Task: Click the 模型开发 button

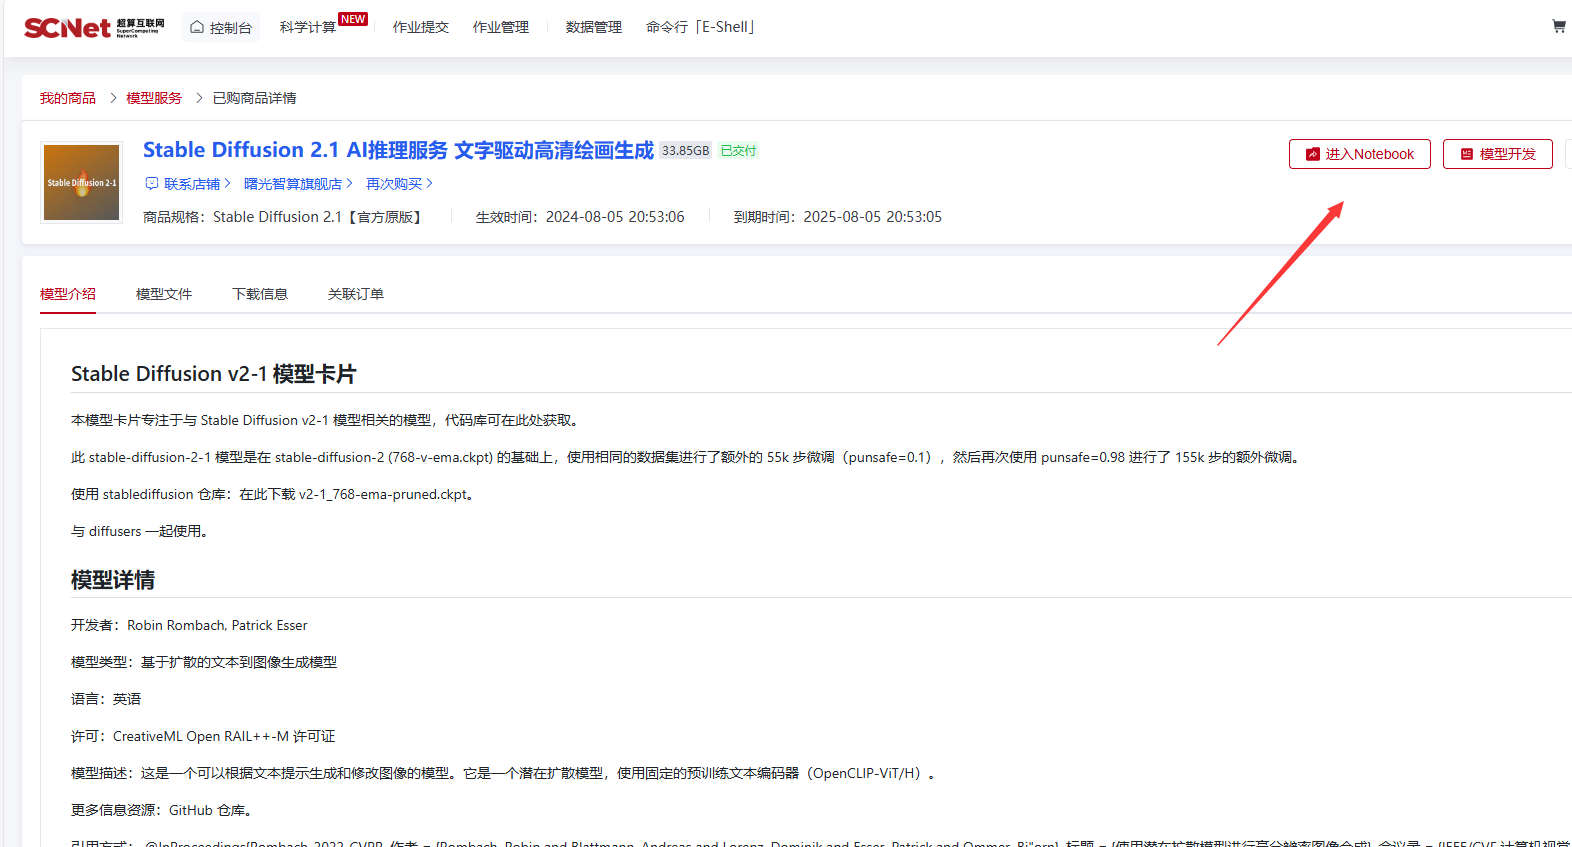Action: point(1498,154)
